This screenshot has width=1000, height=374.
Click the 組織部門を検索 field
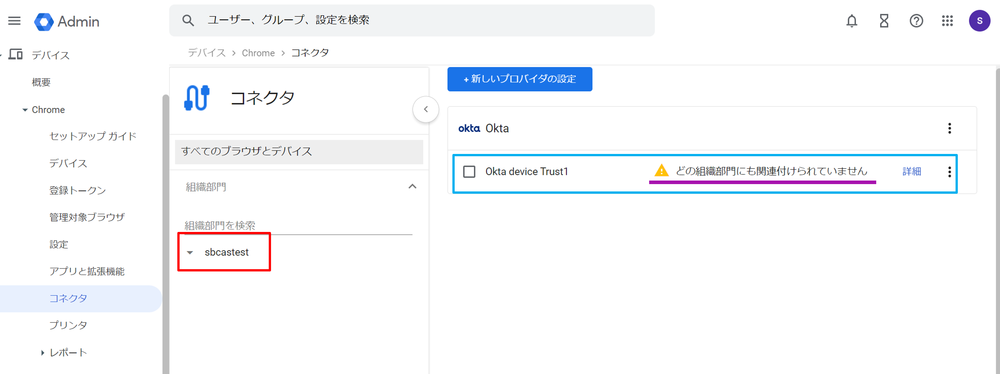298,225
